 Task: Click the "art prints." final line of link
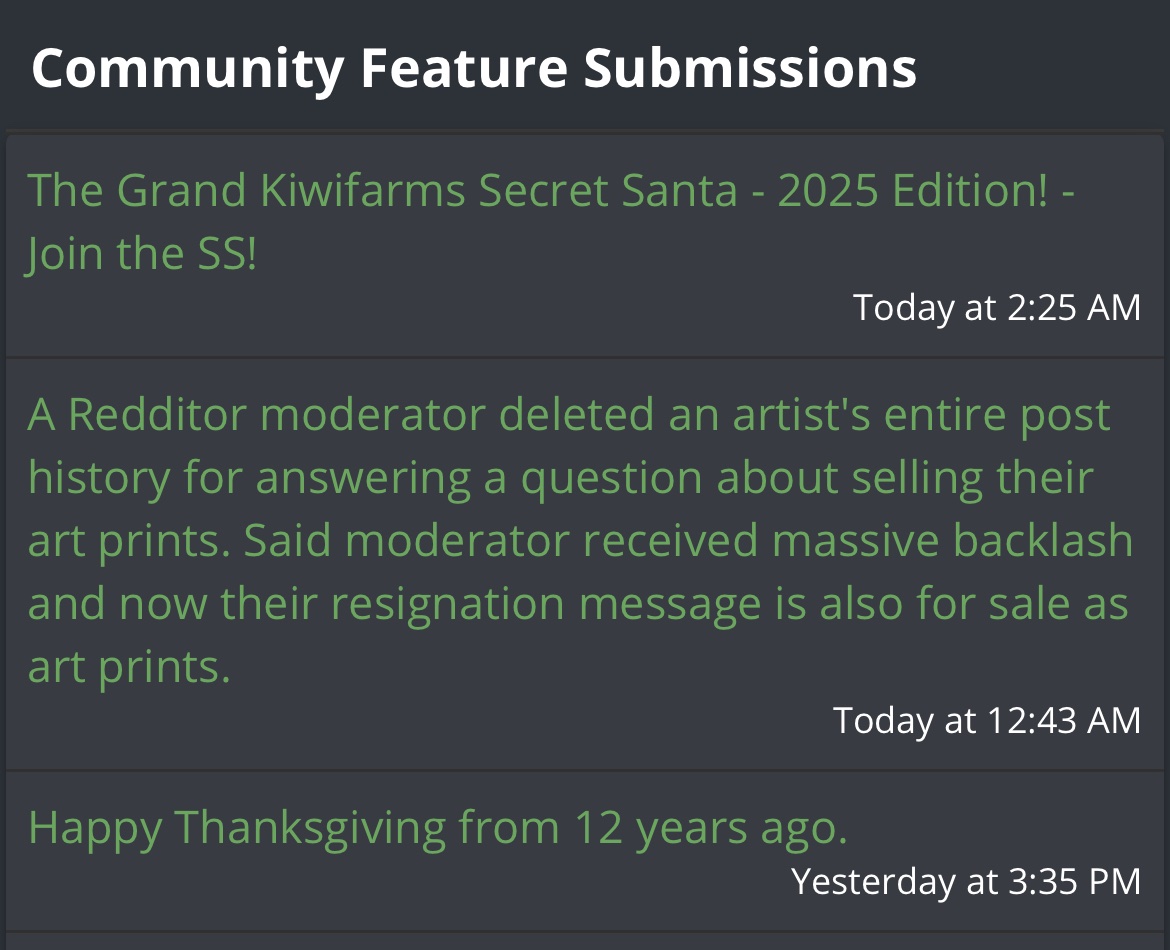(129, 667)
